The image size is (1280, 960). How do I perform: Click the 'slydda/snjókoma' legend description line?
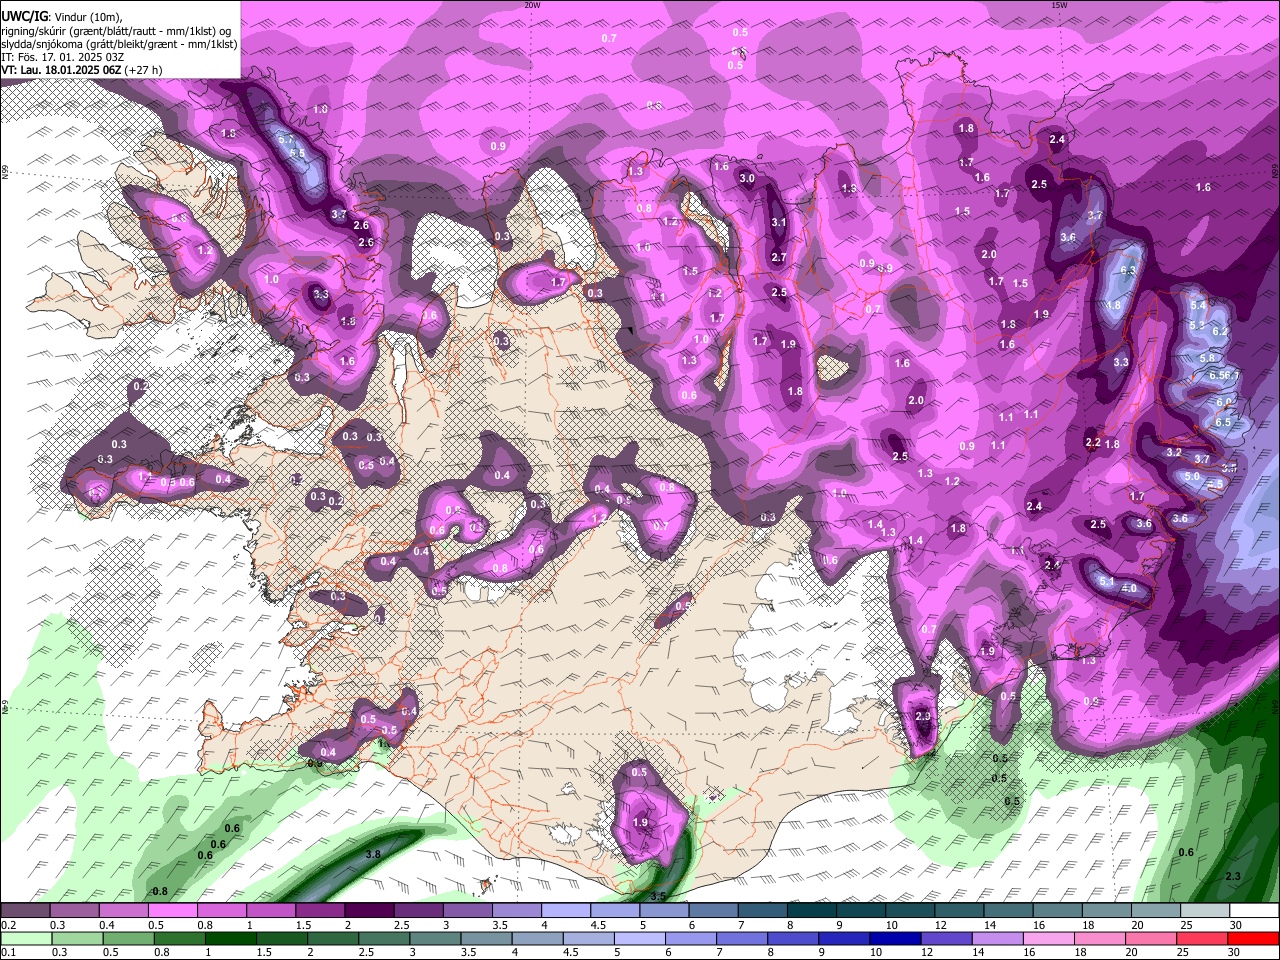tap(119, 44)
